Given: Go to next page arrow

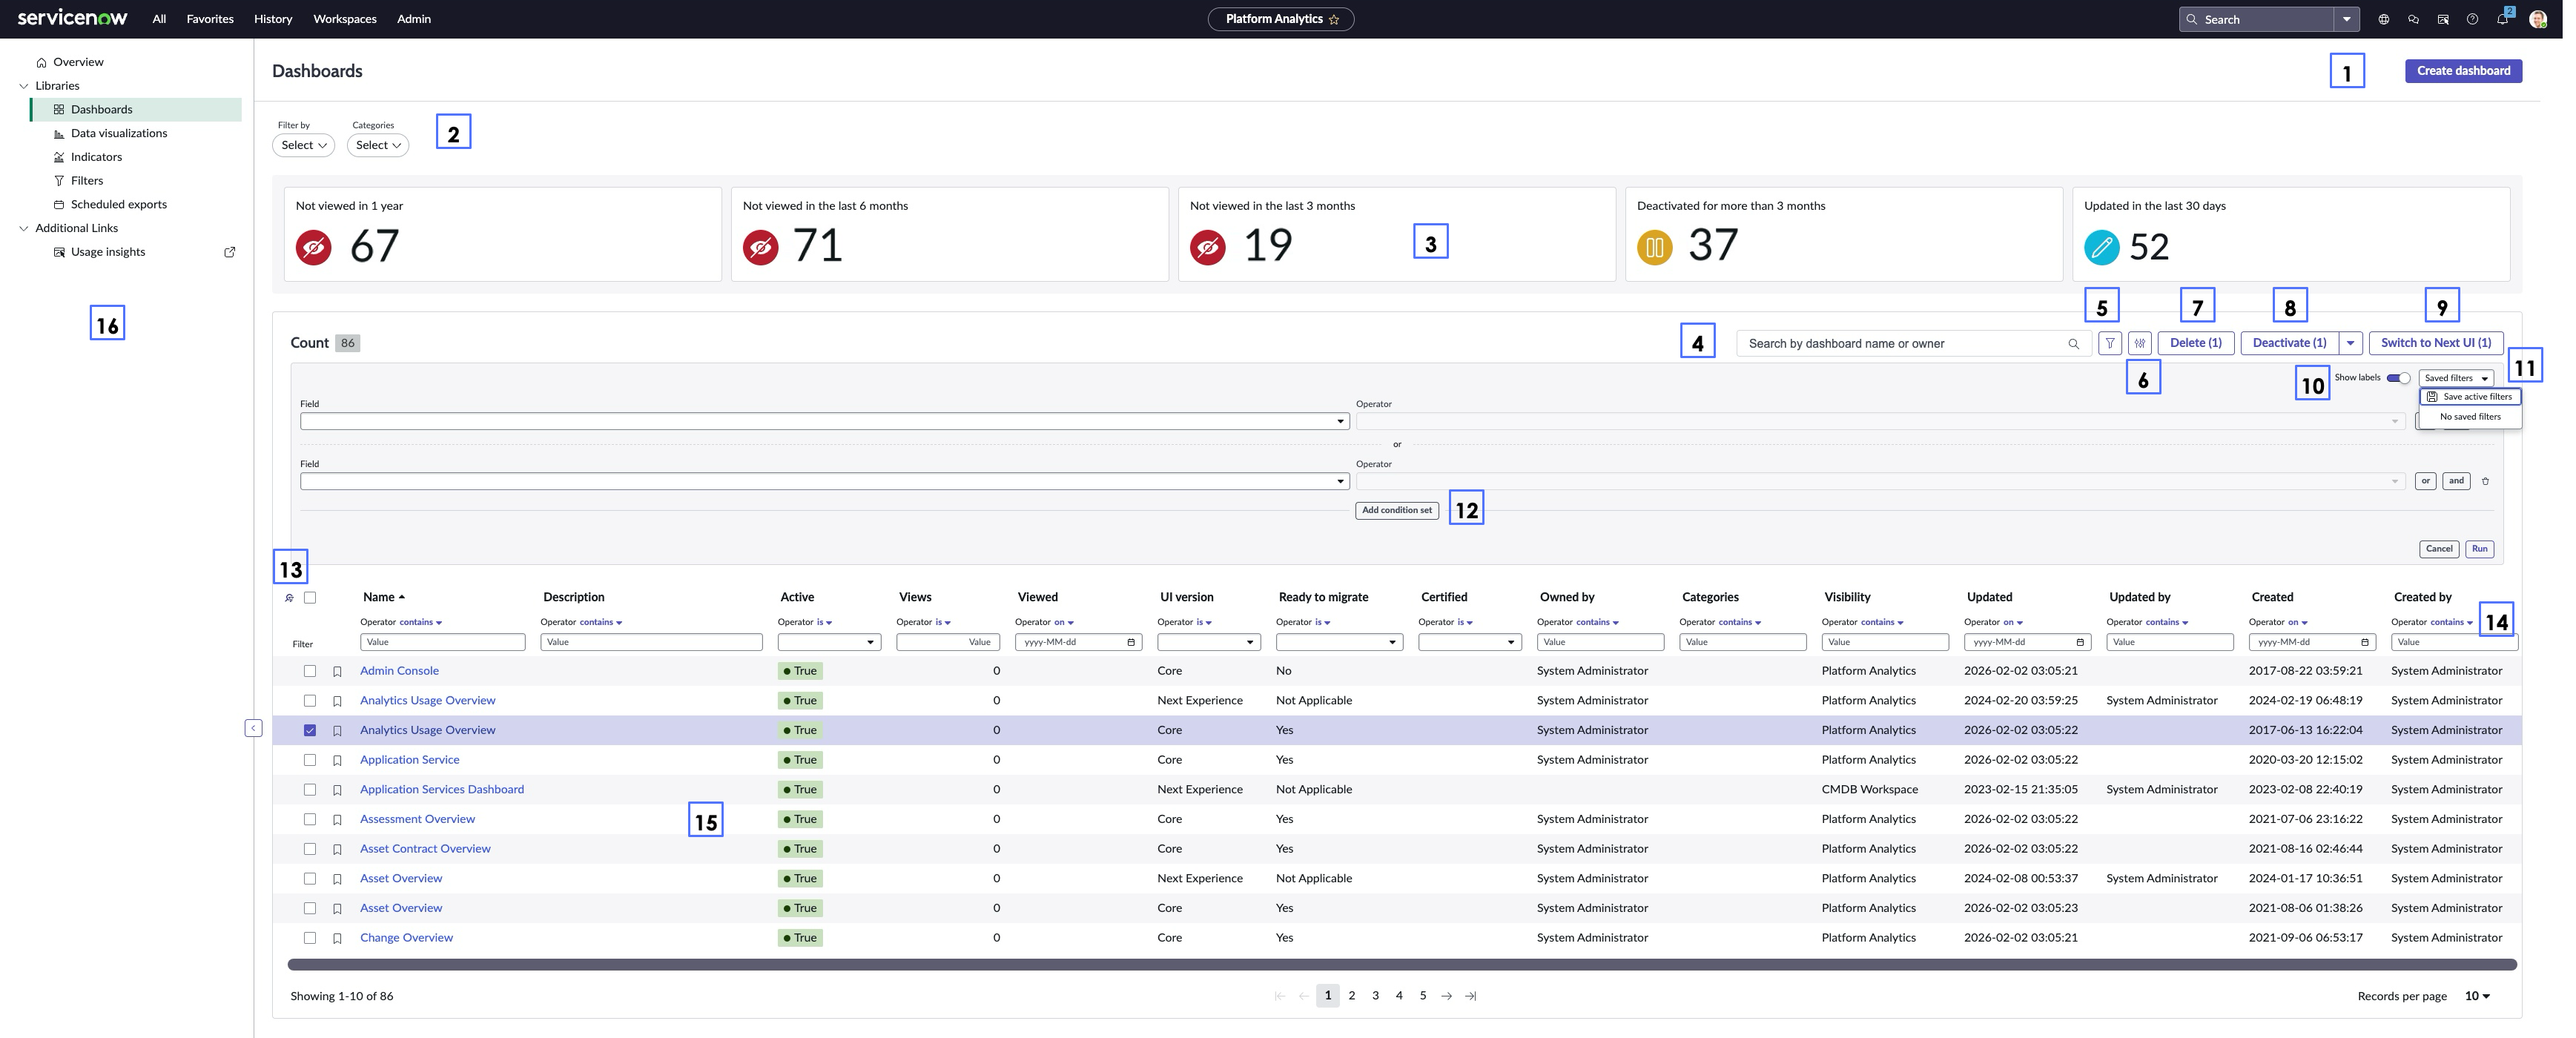Looking at the screenshot, I should click(x=1446, y=996).
